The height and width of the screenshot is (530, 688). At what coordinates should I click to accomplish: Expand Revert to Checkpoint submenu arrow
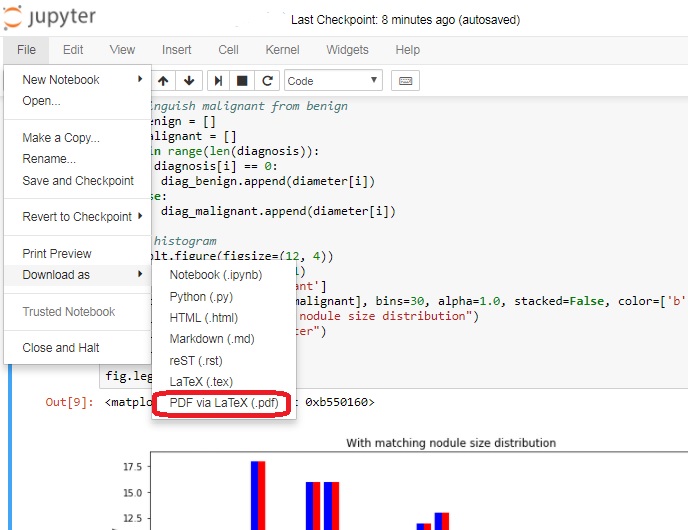click(x=140, y=216)
